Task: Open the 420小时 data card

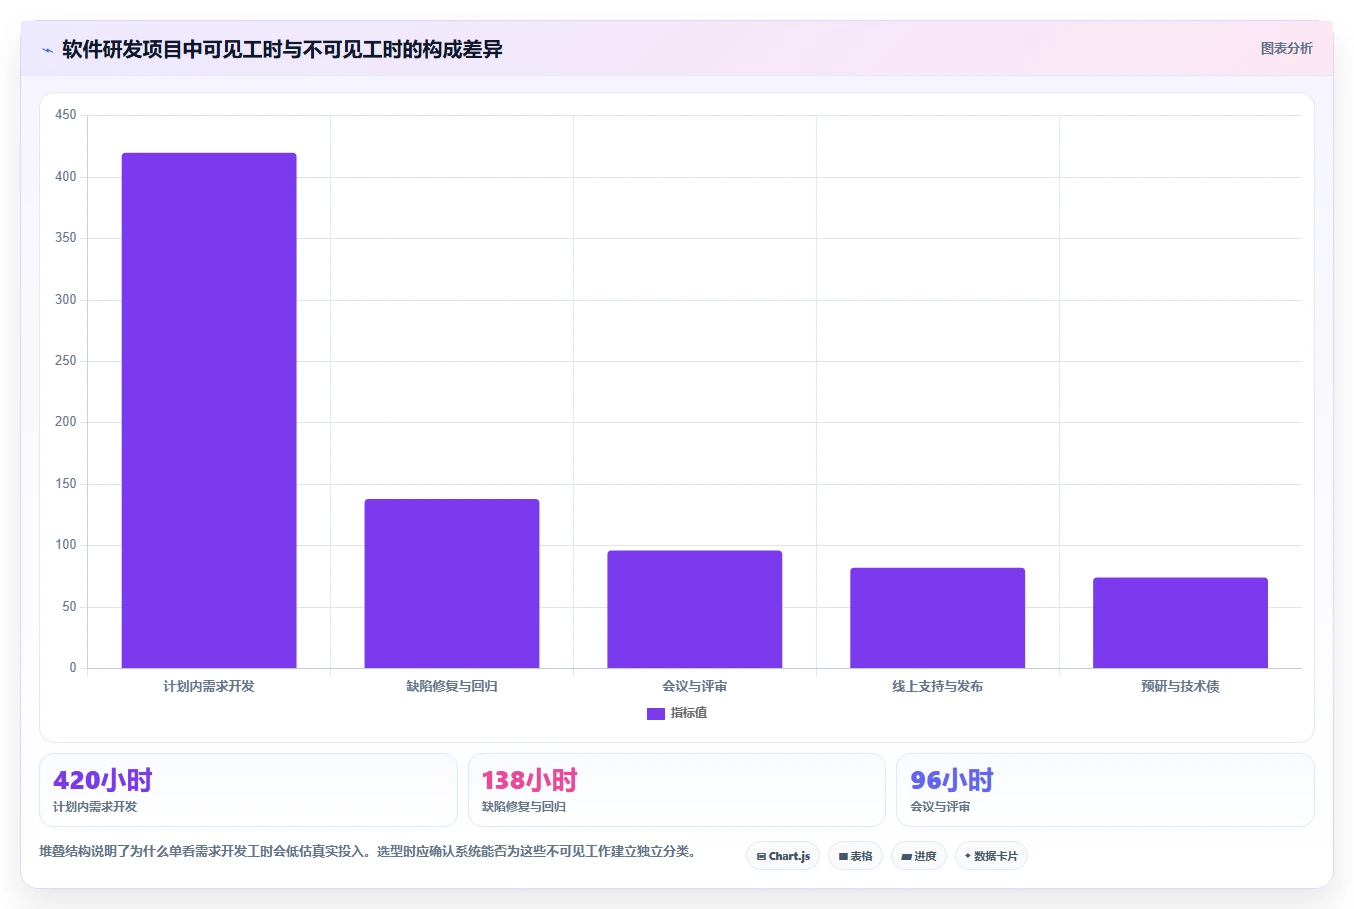Action: 248,790
